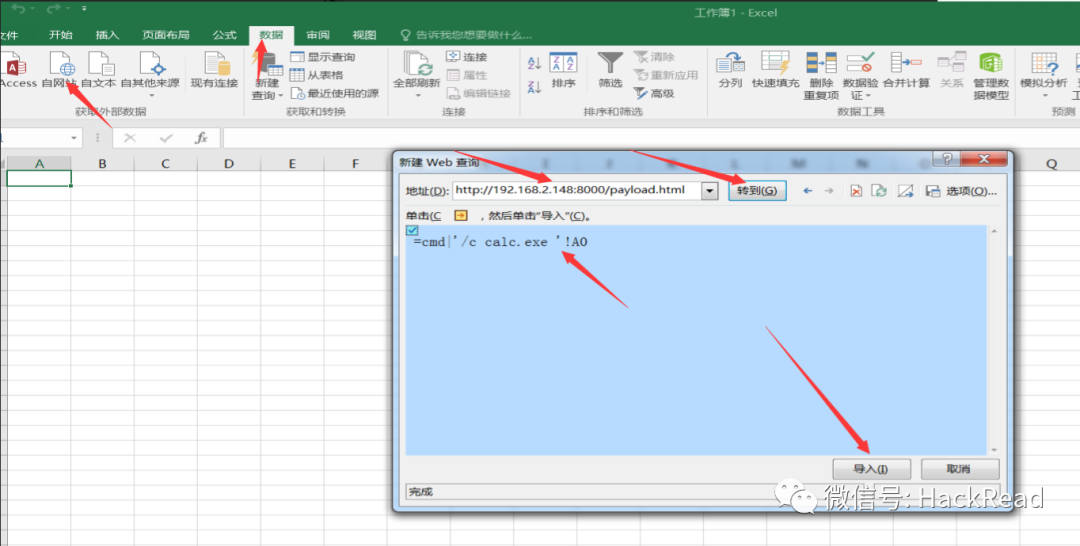Viewport: 1080px width, 546px height.
Task: Click the stop loading icon in dialog
Action: click(x=855, y=191)
